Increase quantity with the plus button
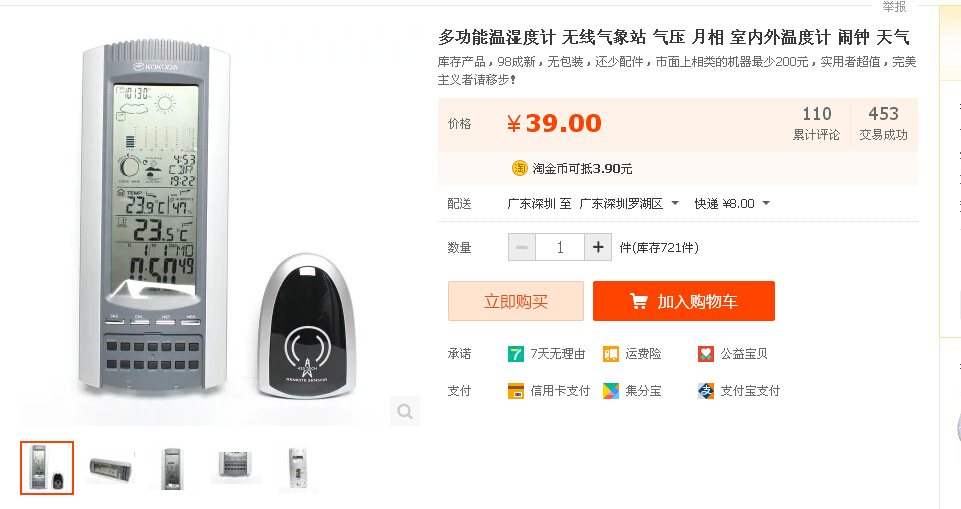The image size is (961, 509). click(x=597, y=247)
